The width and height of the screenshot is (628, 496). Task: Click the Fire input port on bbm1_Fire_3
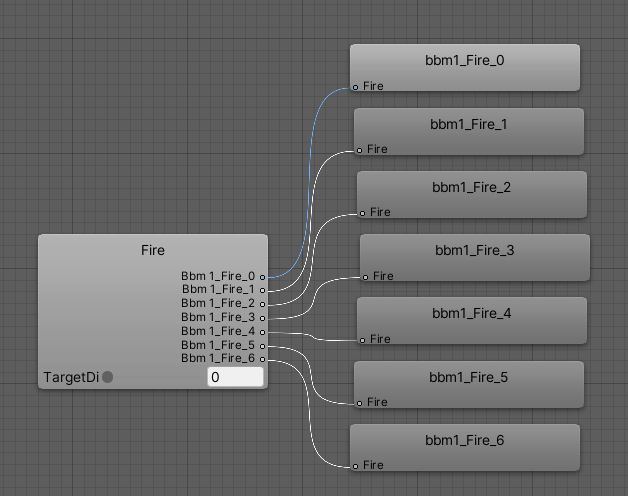[366, 276]
